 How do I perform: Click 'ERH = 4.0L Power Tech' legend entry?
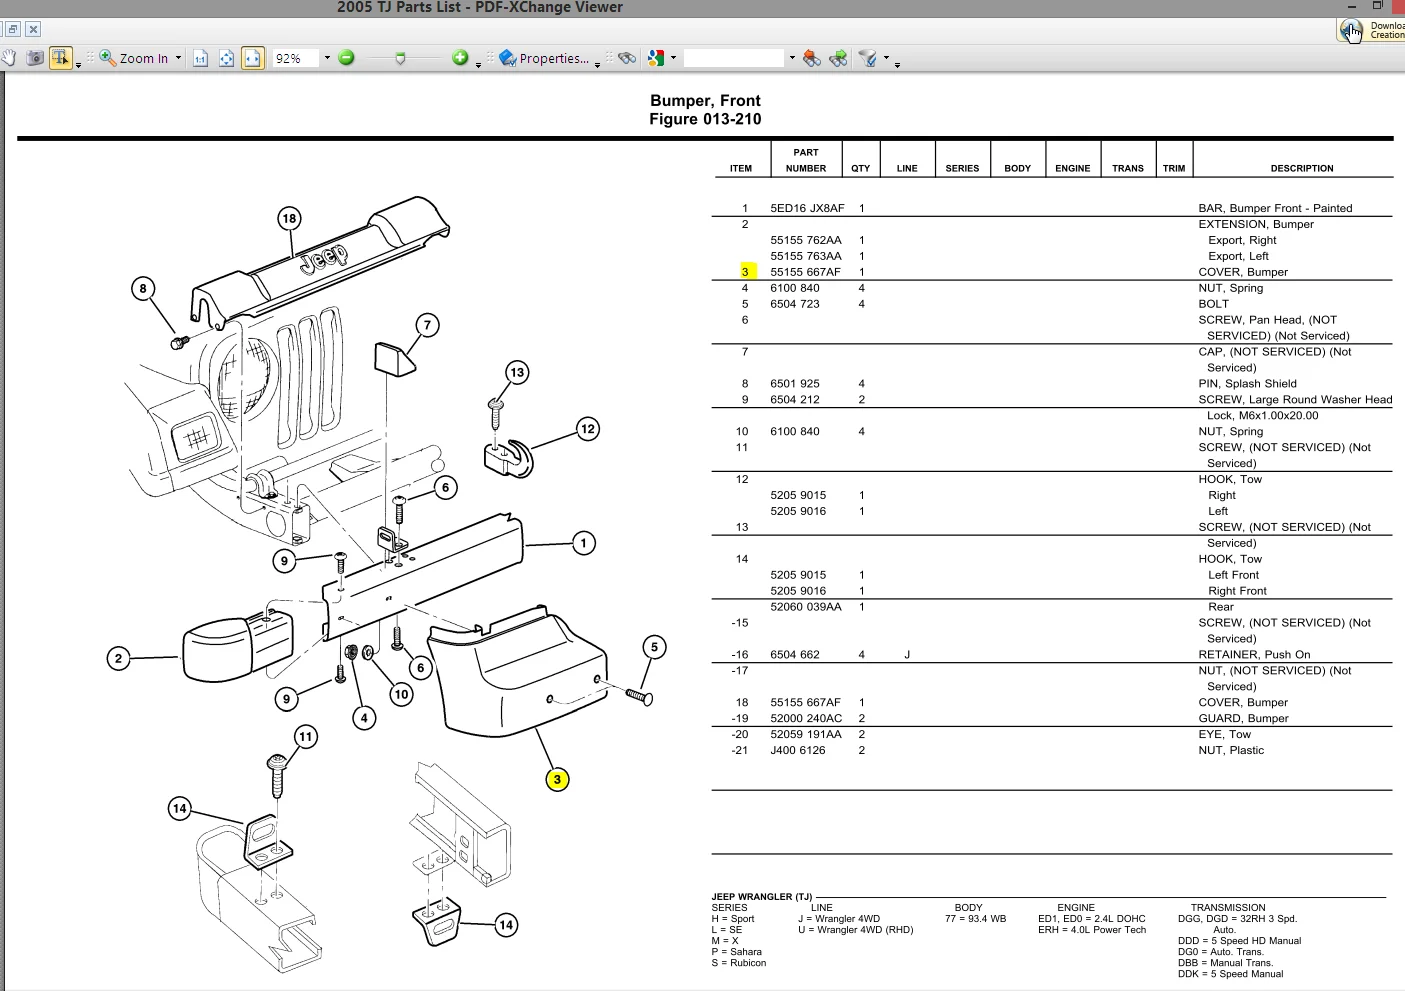click(1092, 930)
